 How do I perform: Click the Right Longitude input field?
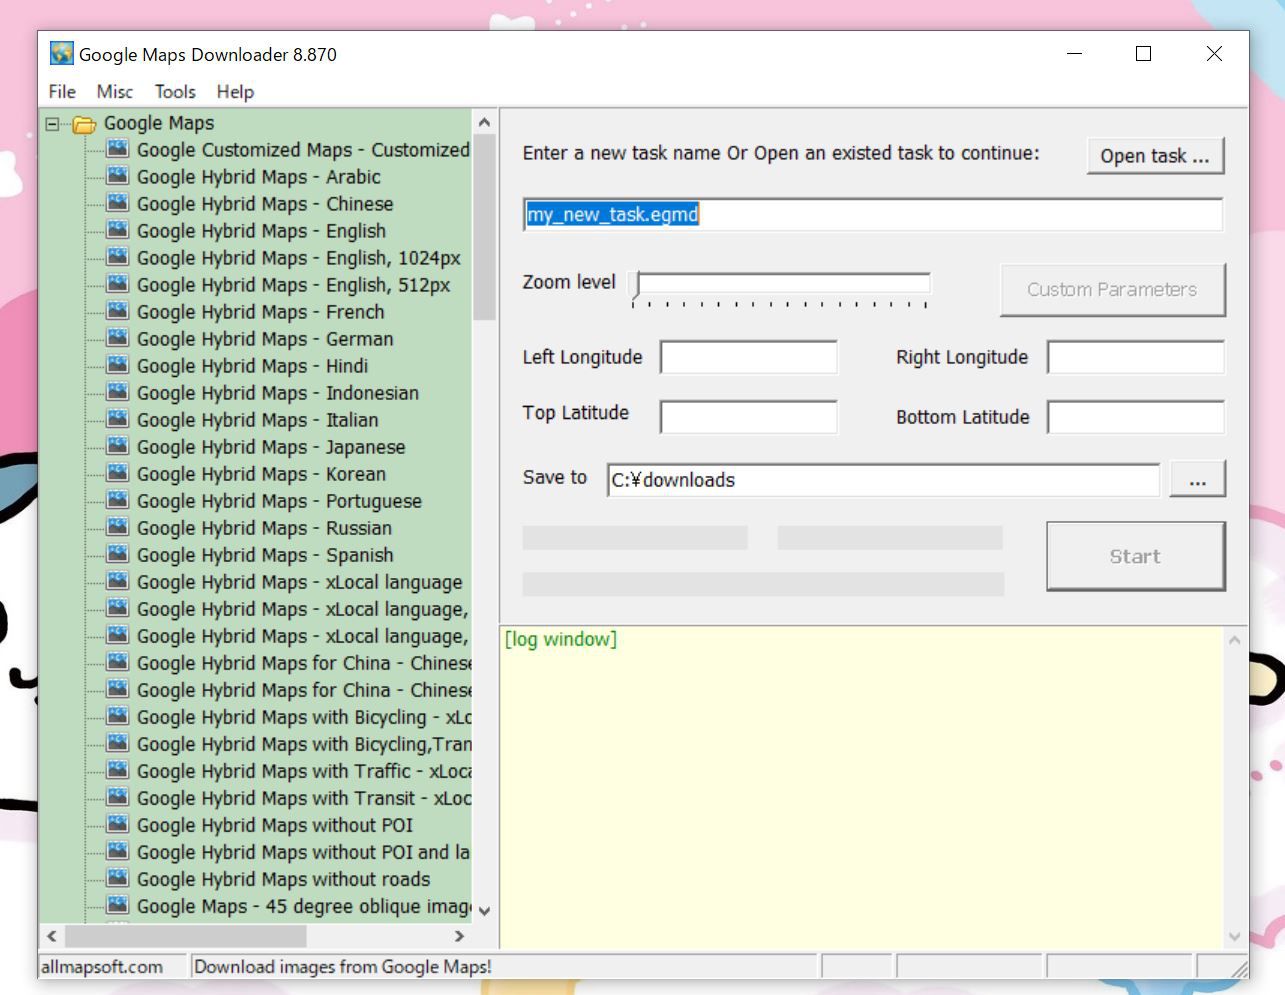[1136, 357]
